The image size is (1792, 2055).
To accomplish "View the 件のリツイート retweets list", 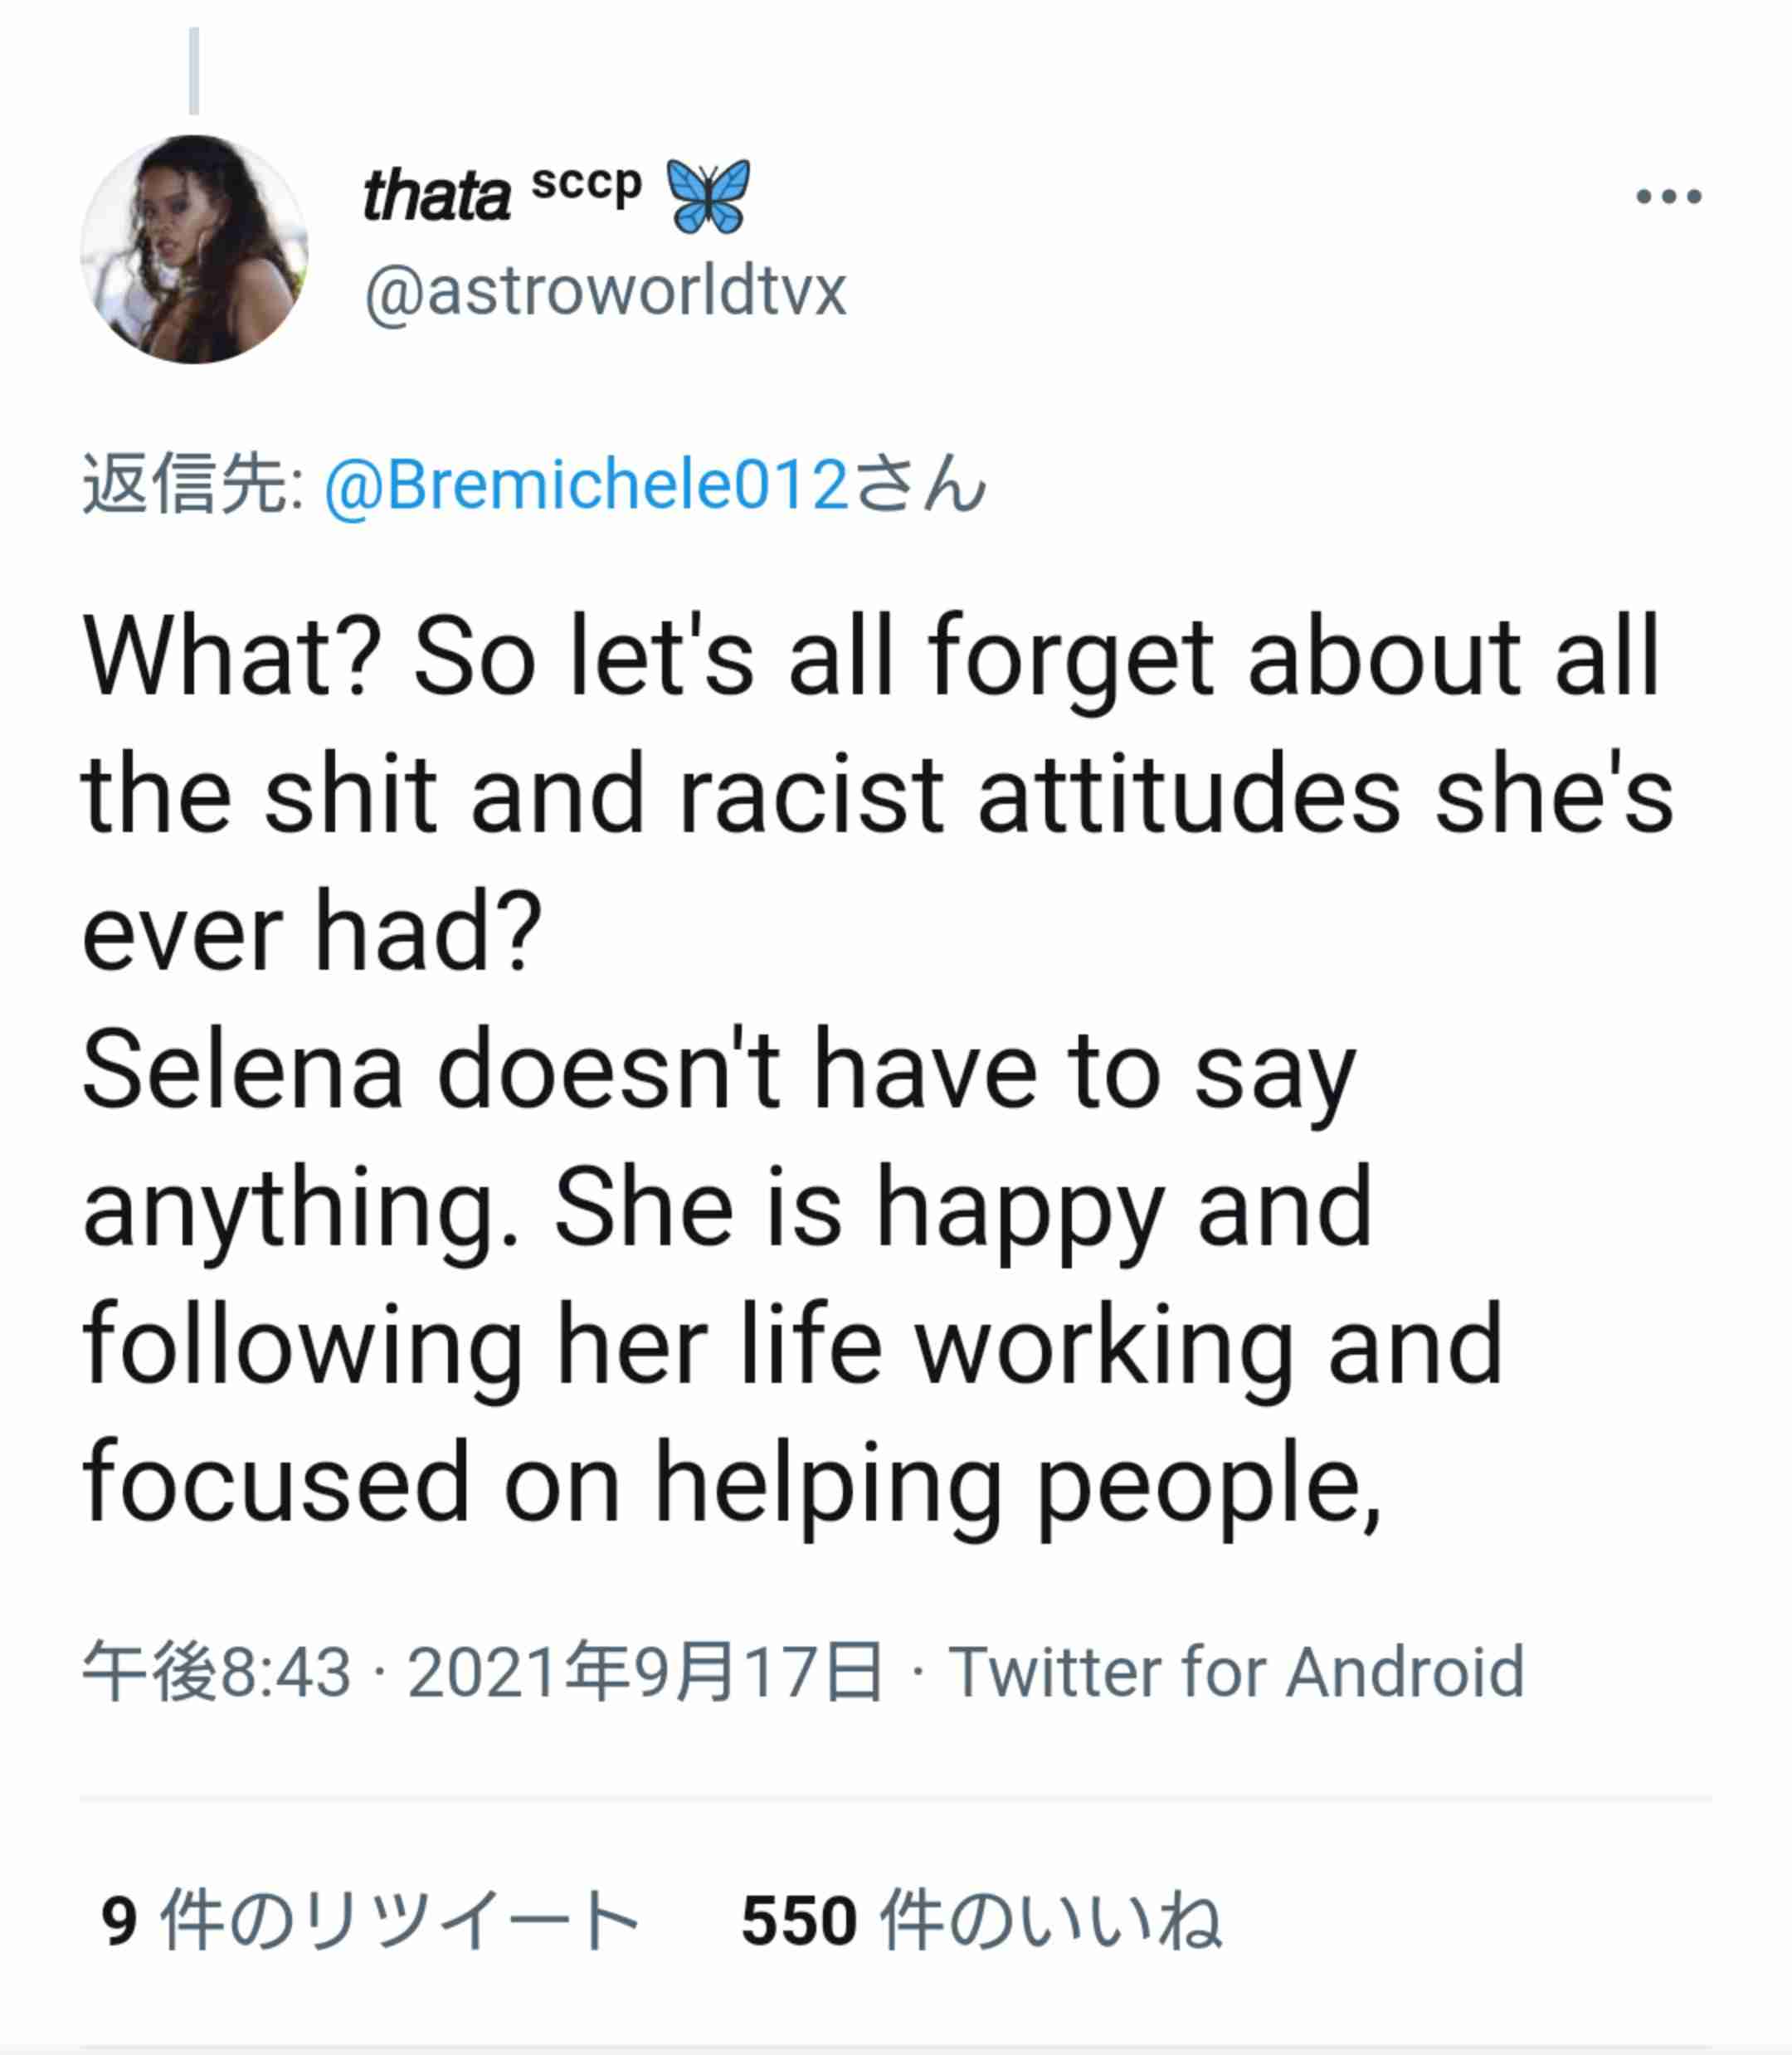I will tap(400, 1921).
